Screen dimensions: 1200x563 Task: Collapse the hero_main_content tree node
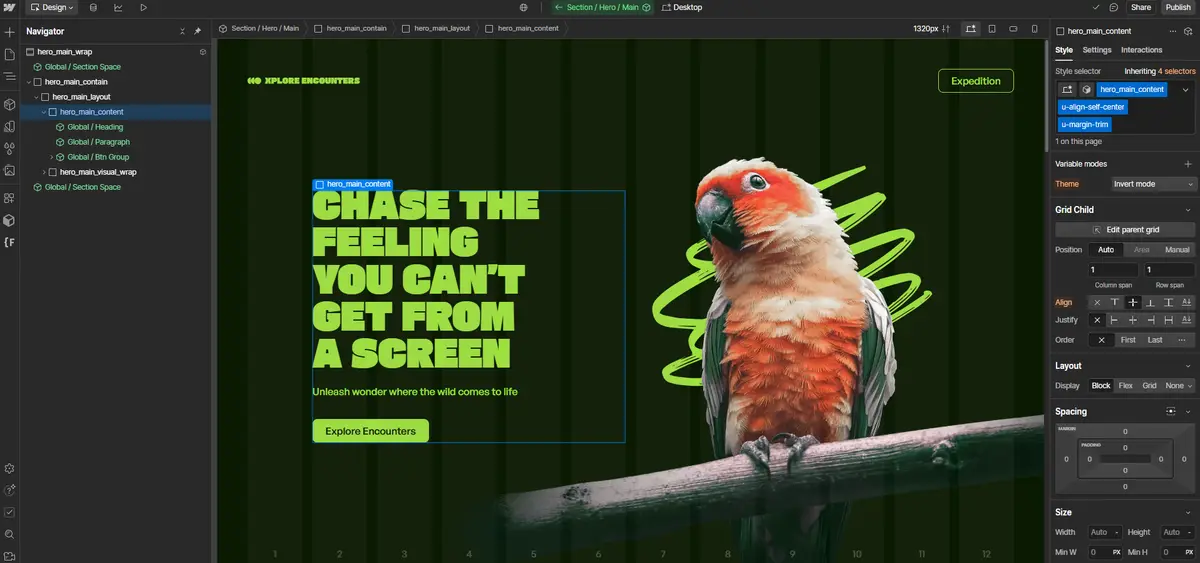tap(44, 112)
